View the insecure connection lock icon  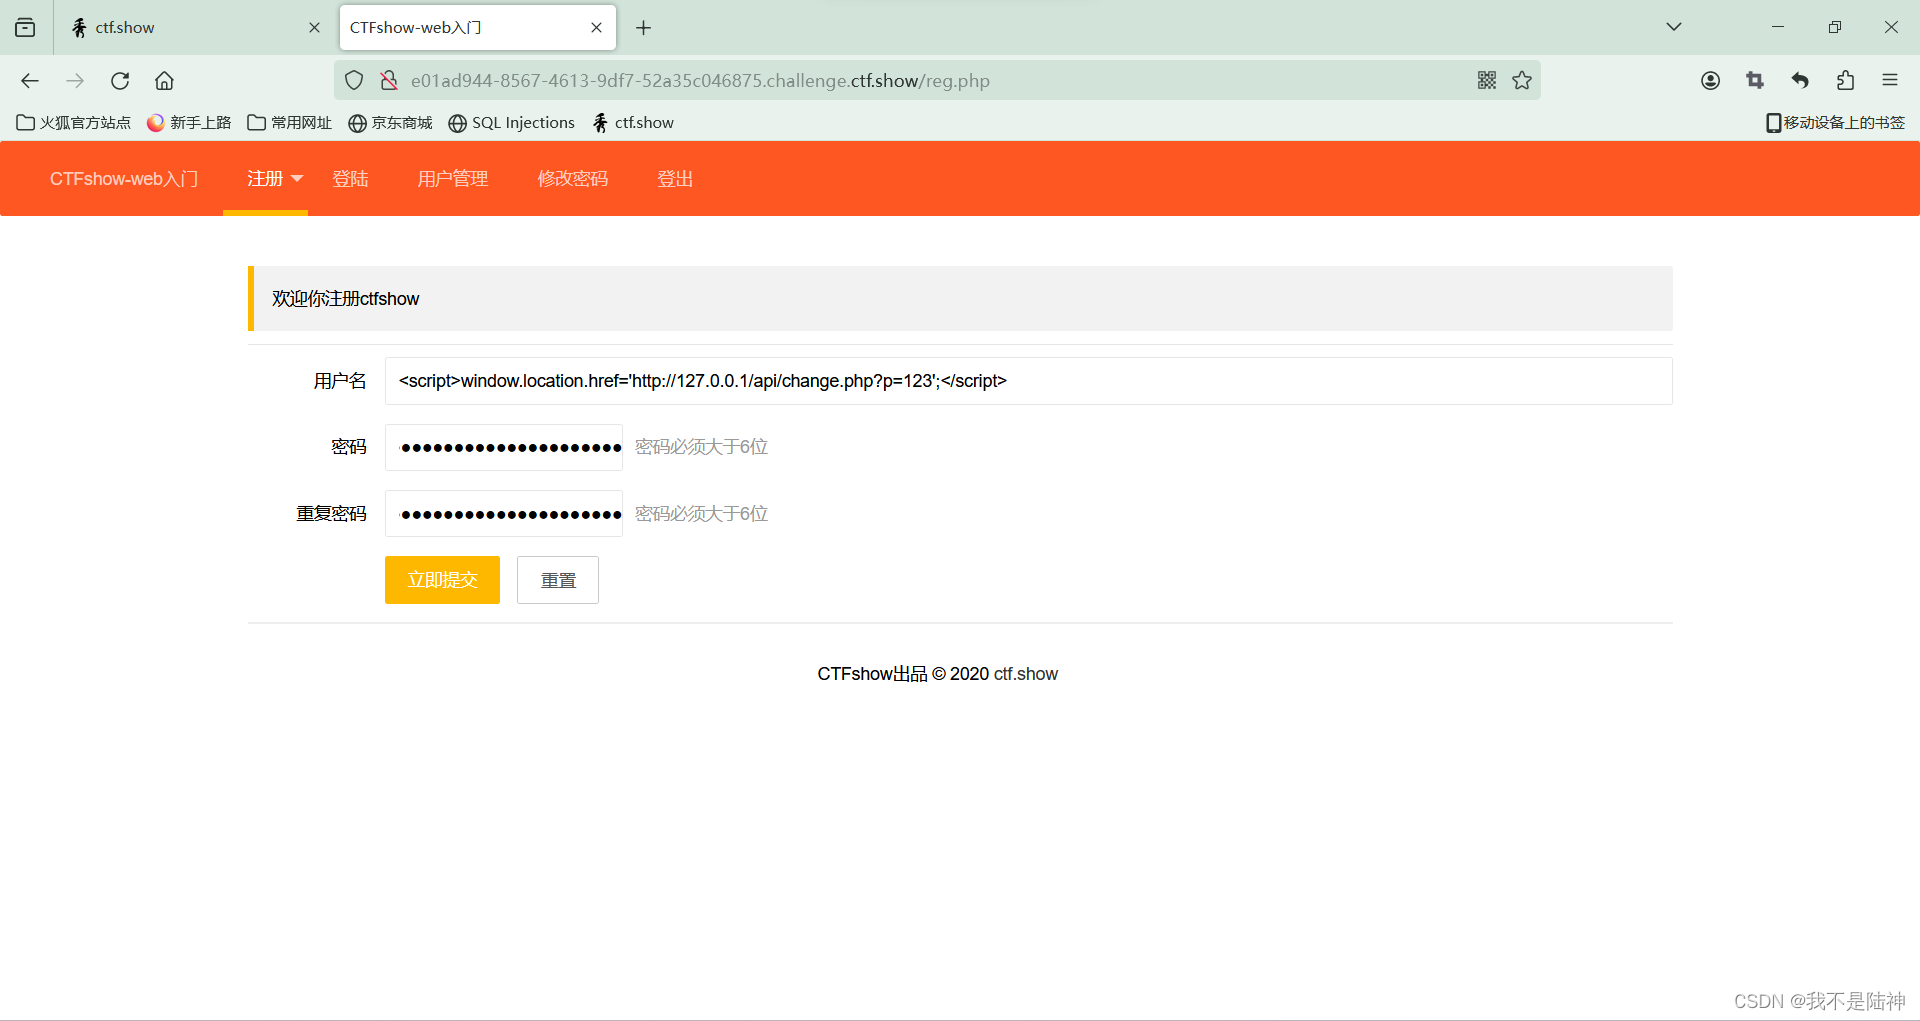pos(389,81)
